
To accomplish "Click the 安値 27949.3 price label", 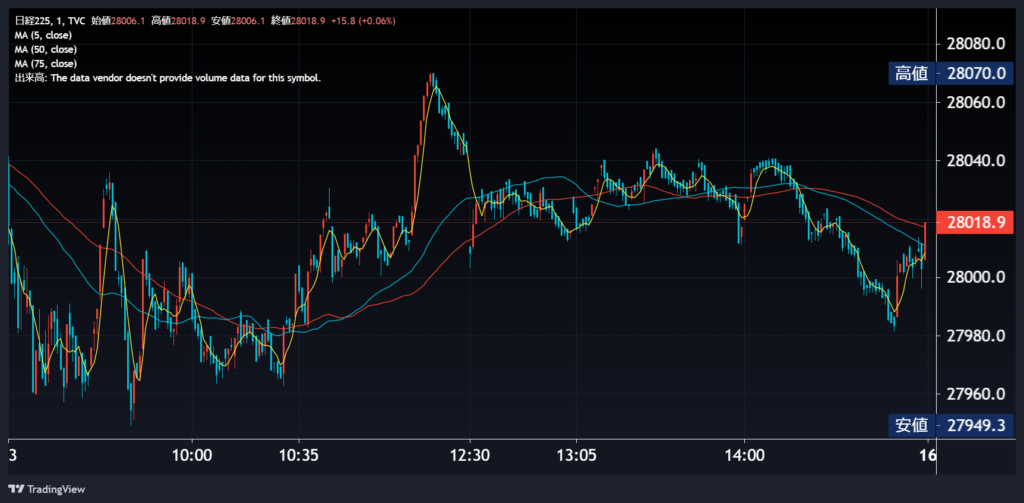I will click(951, 425).
